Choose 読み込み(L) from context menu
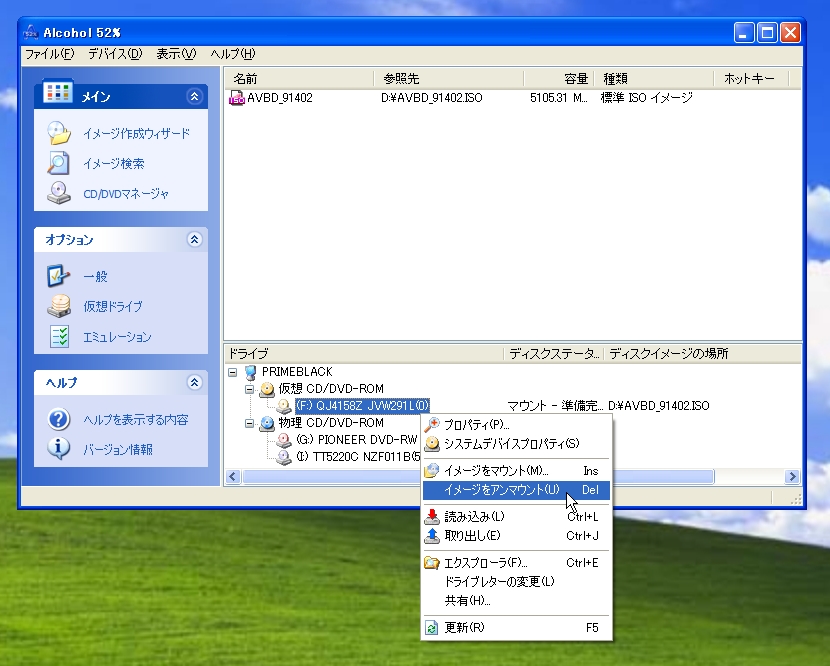Screen dimensions: 830x666 click(516, 517)
